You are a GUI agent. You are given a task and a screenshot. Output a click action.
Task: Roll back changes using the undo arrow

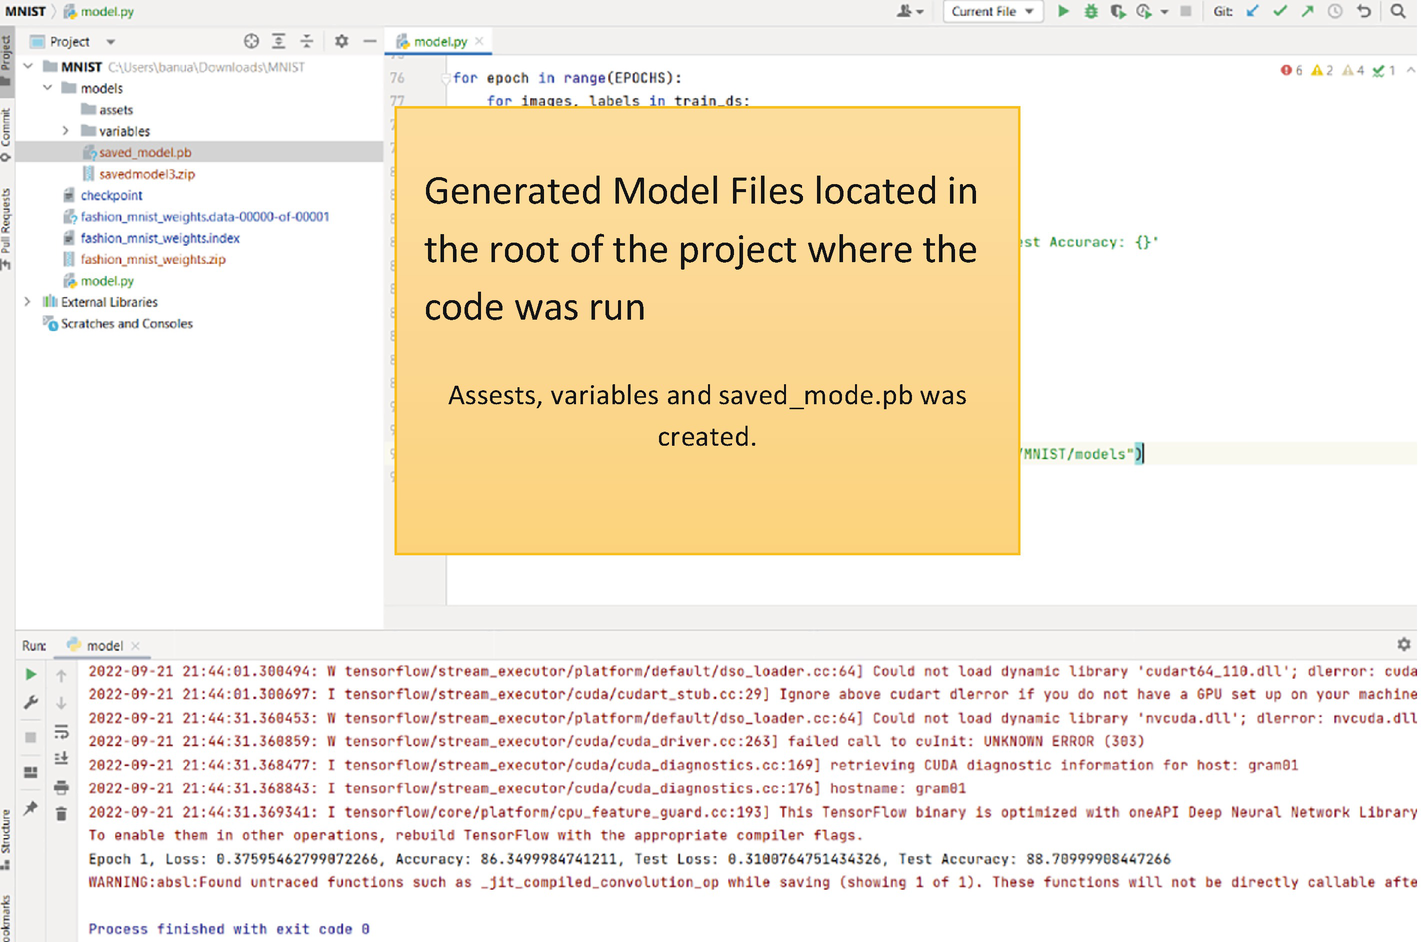1364,11
